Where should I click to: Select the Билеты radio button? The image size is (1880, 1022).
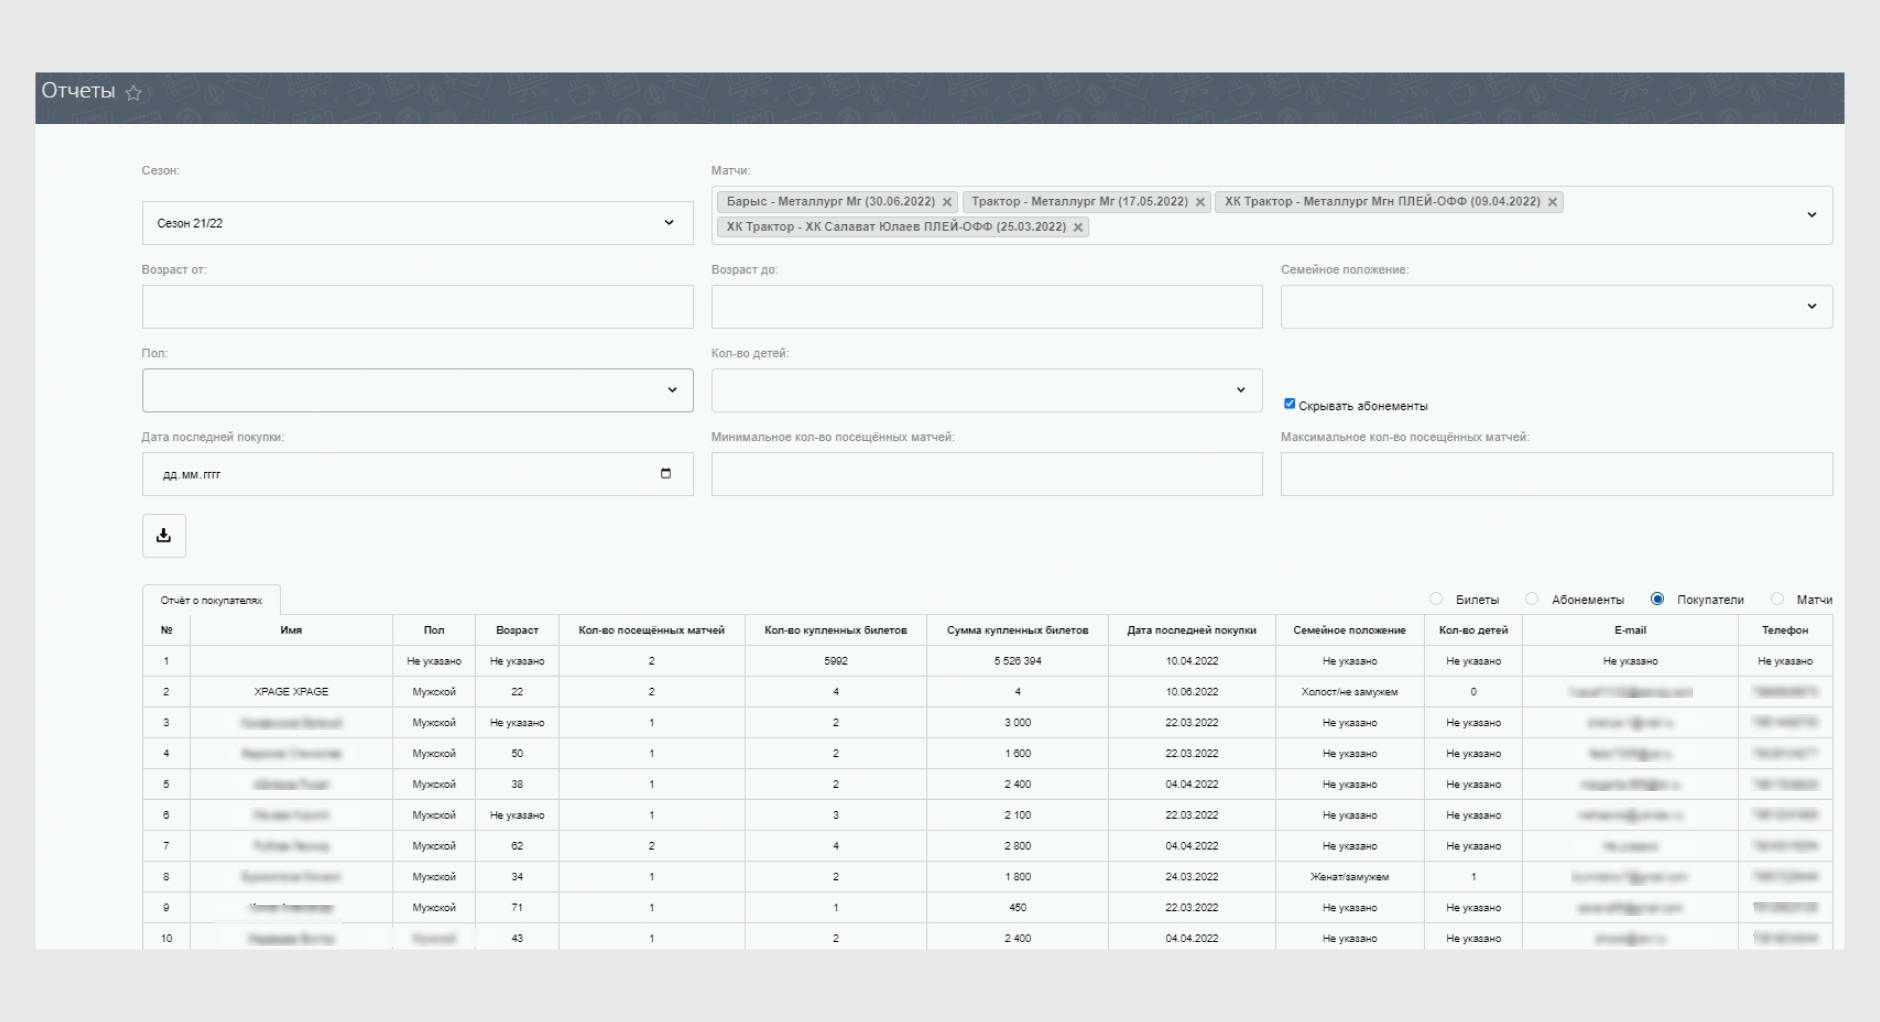point(1436,599)
